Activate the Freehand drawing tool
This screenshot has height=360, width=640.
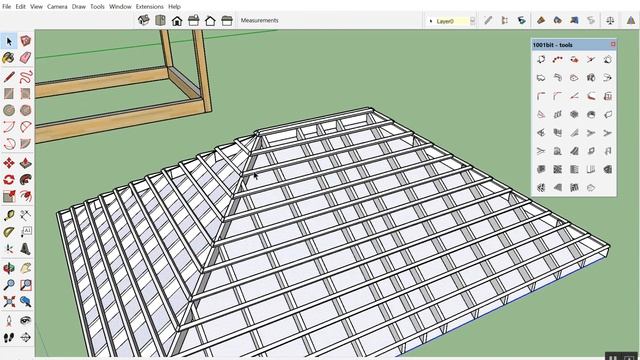(x=25, y=77)
